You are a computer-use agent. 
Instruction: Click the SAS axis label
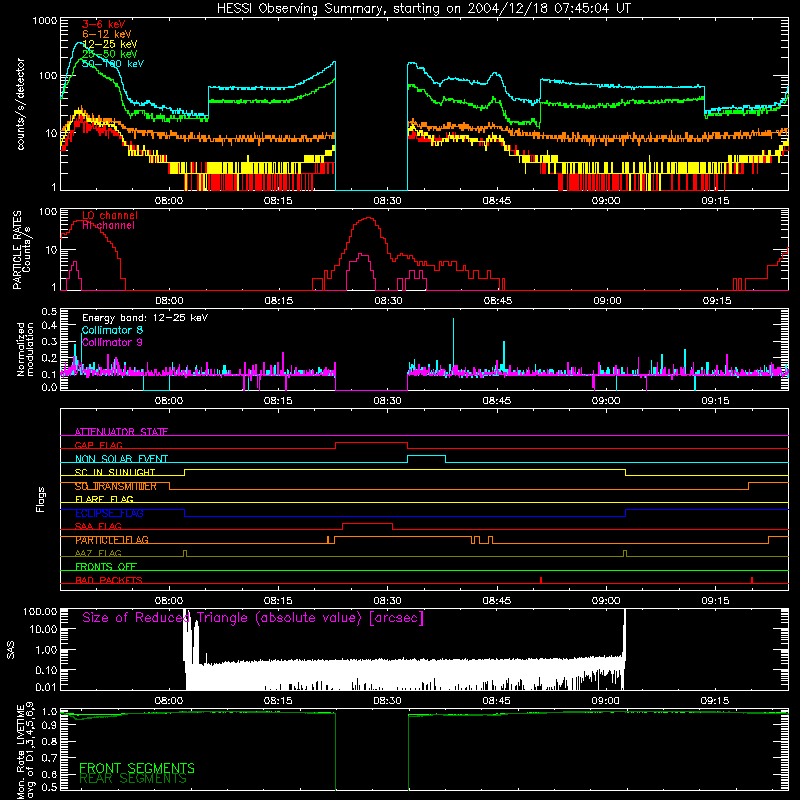[x=11, y=650]
